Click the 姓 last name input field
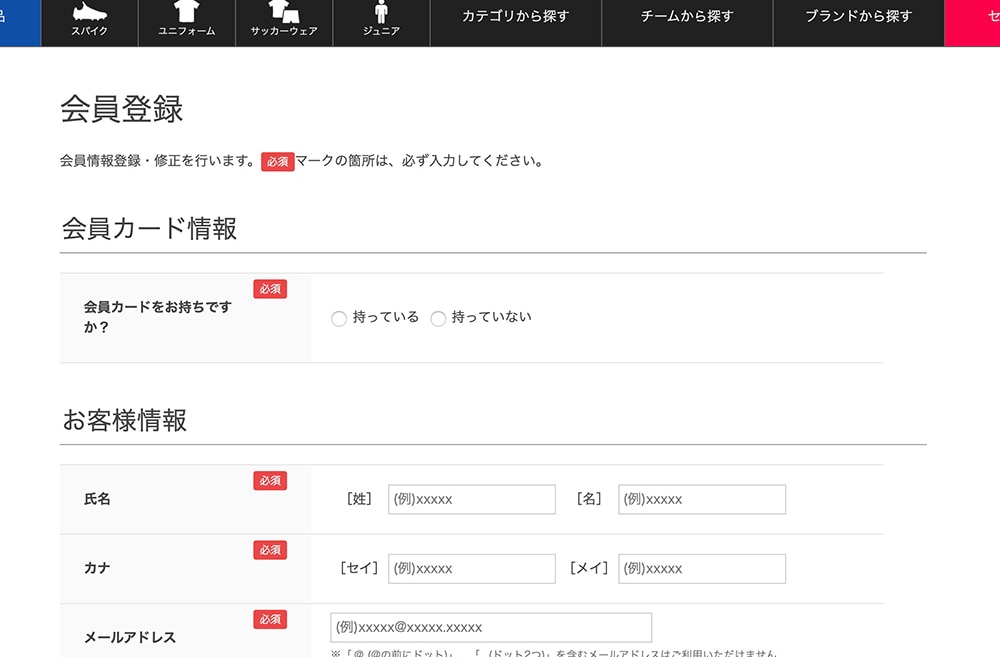 point(472,499)
